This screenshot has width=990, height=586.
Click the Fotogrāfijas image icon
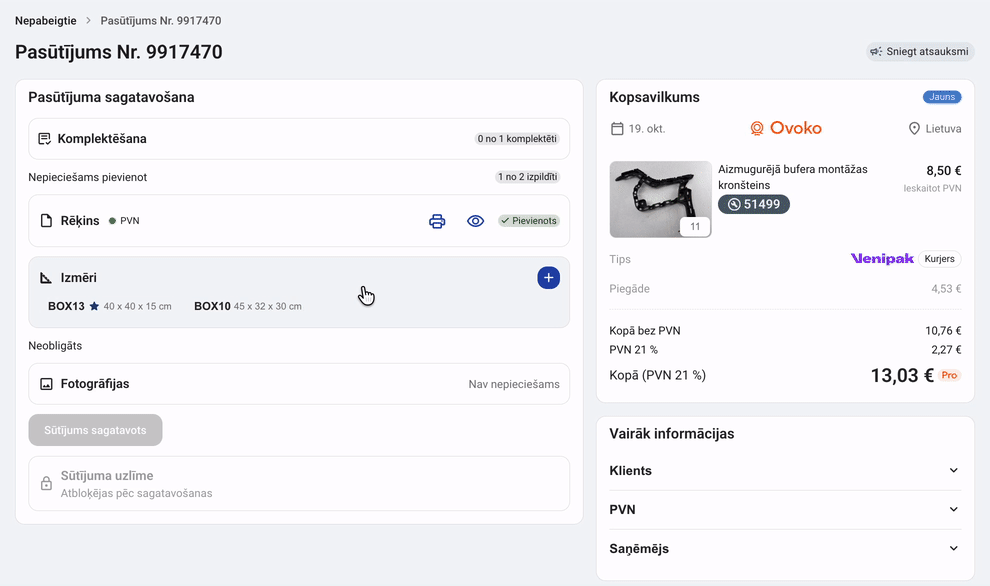pos(46,384)
